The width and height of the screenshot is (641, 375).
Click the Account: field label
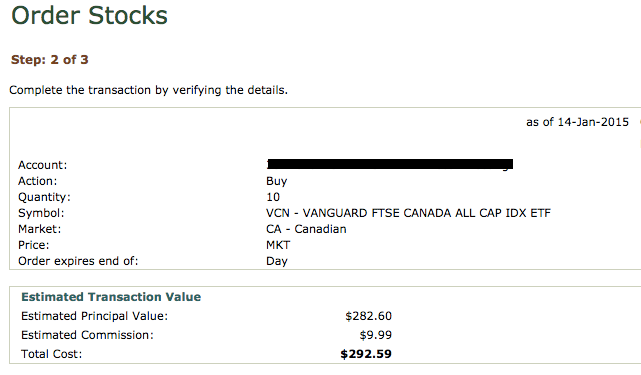(43, 165)
